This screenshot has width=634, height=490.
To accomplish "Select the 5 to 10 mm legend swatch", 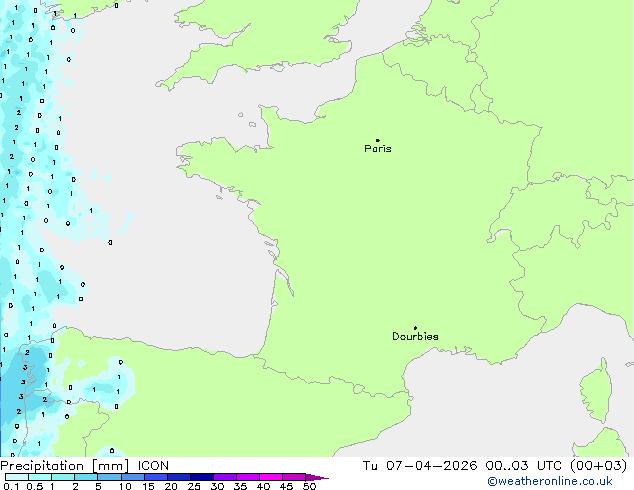I will 109,477.
